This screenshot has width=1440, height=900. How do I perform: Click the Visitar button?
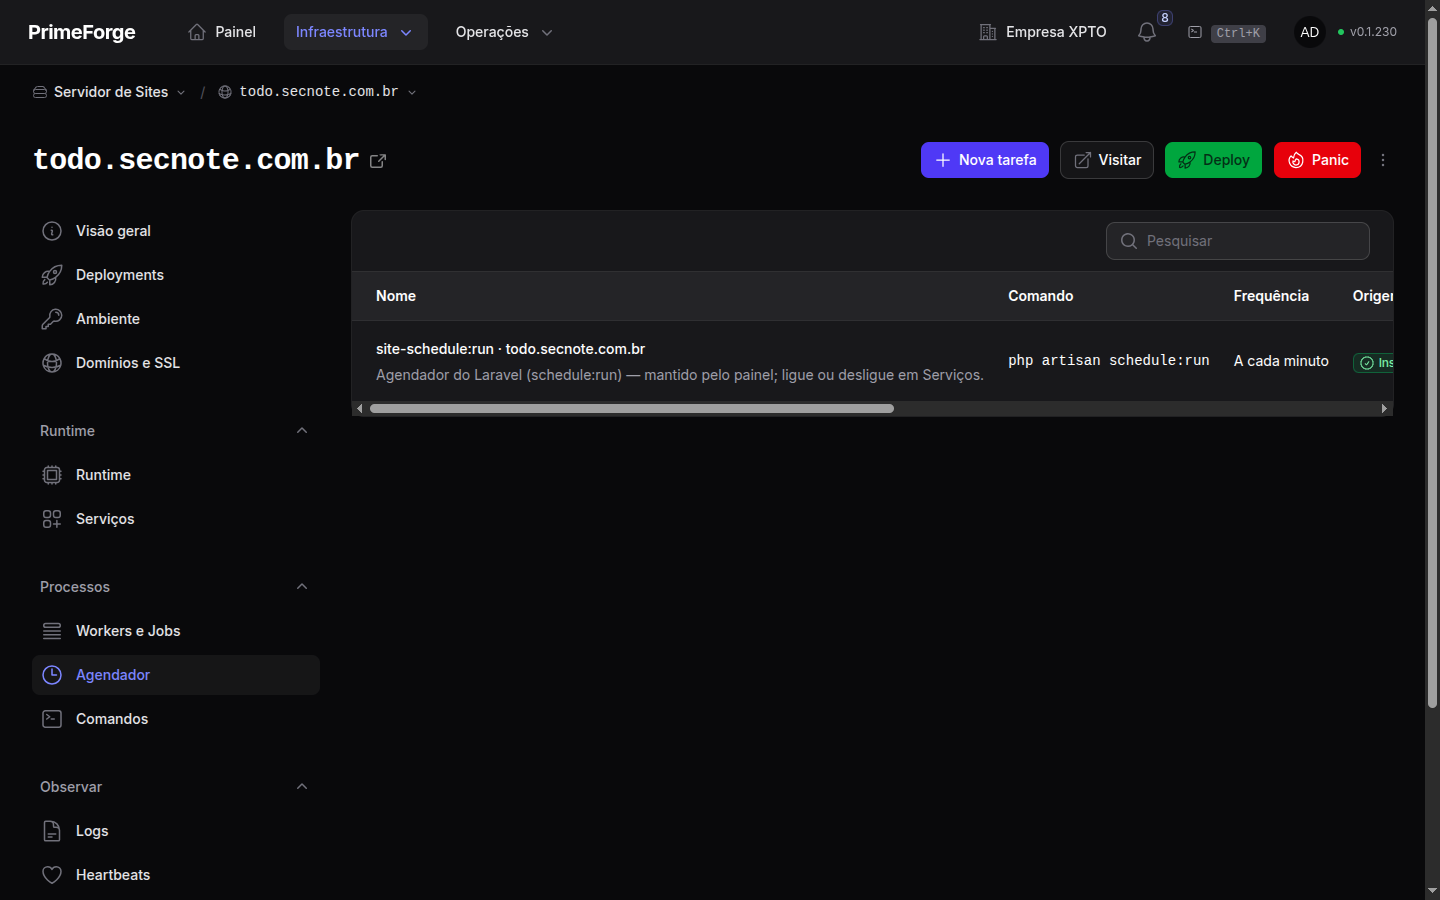[x=1107, y=160]
